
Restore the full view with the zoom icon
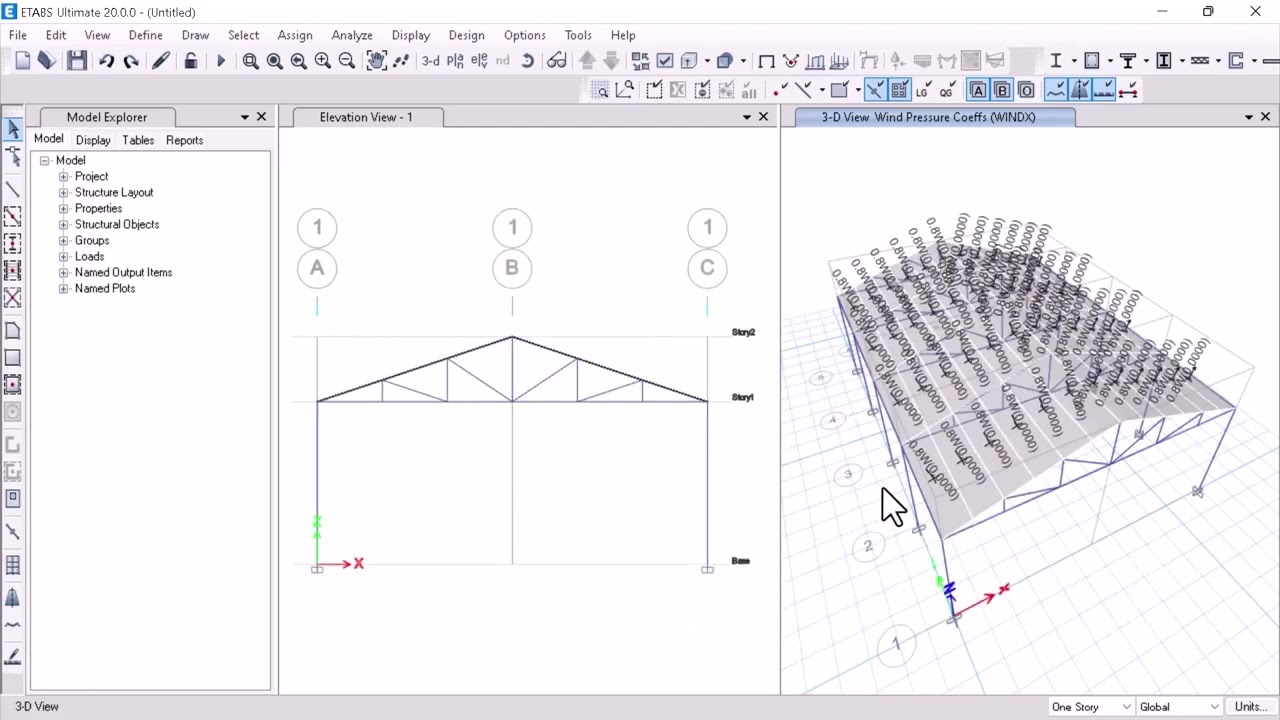coord(274,61)
